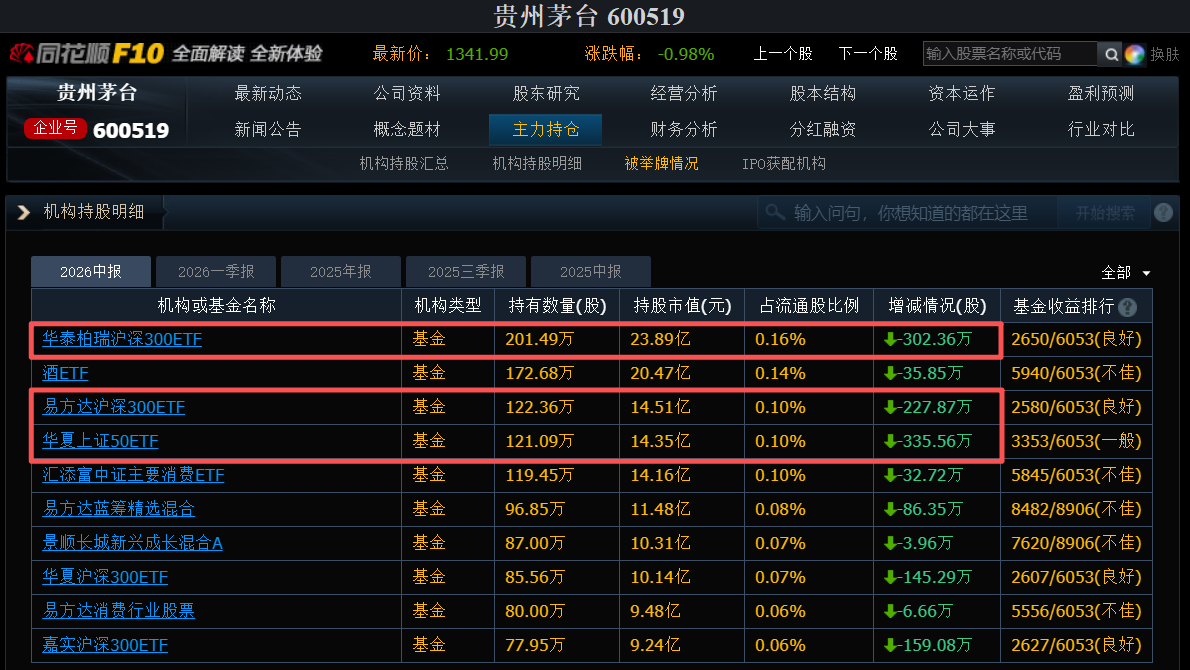Open the 华夏沪深300ETF fund link
Screen dimensions: 1190x670
[x=105, y=577]
